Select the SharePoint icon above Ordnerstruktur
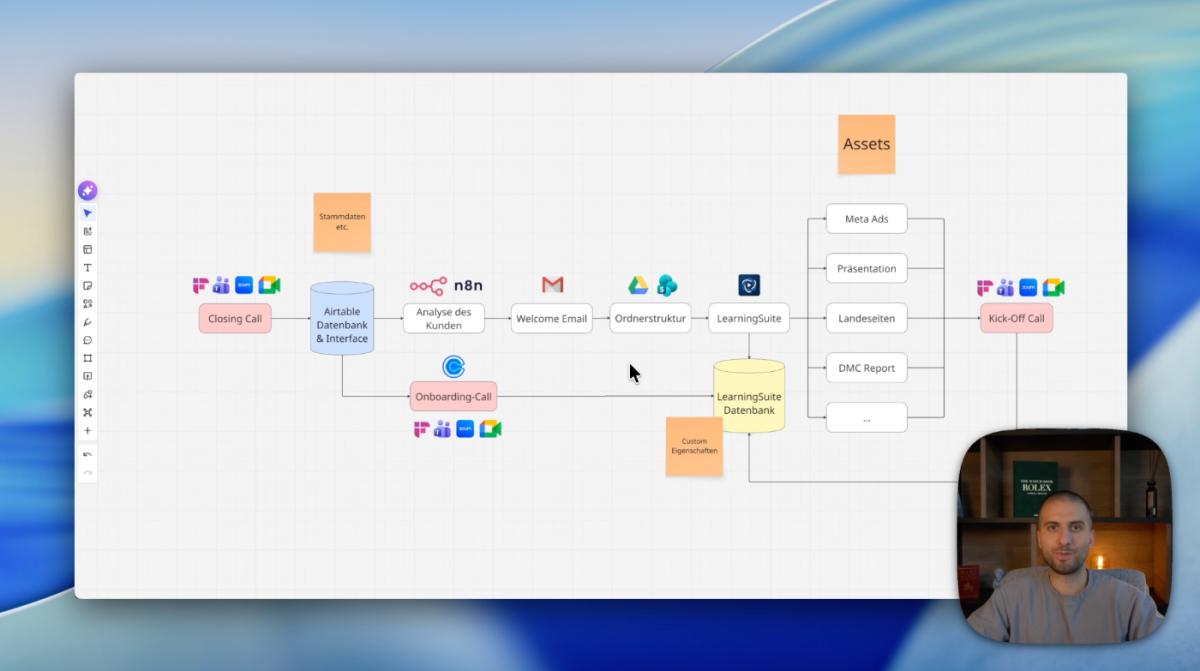 coord(667,286)
